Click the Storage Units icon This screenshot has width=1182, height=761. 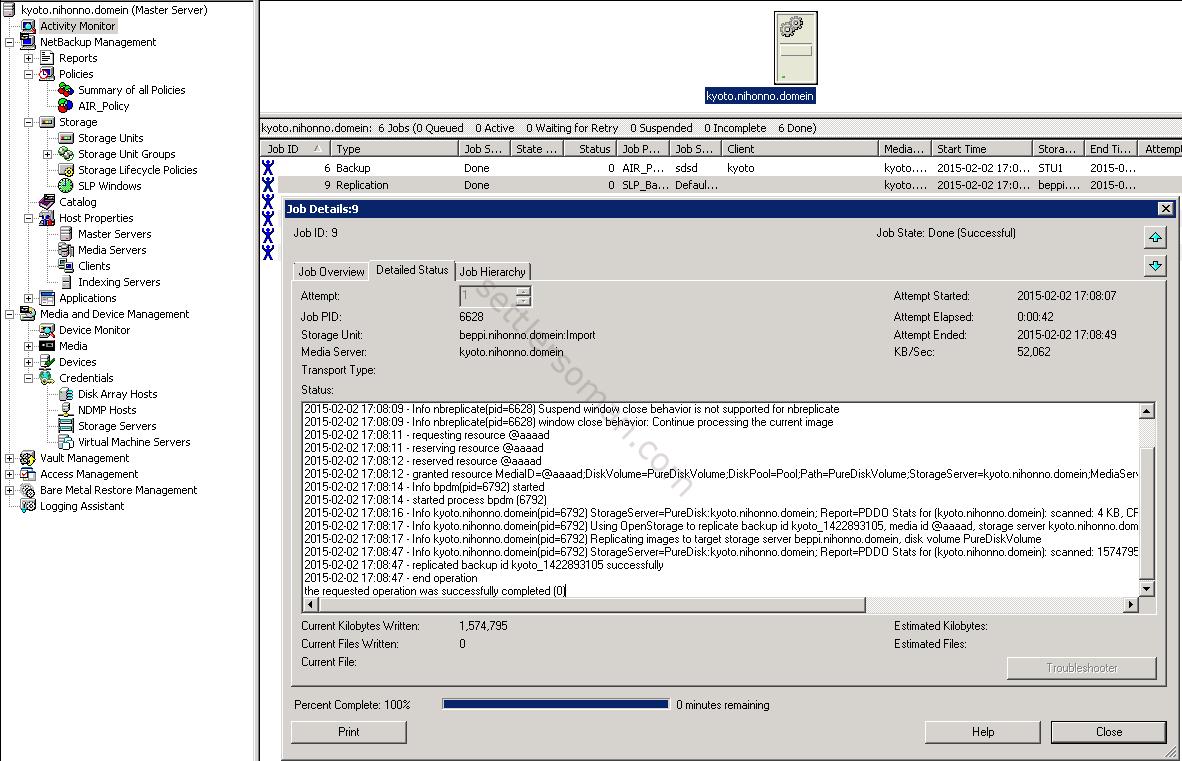coord(66,138)
